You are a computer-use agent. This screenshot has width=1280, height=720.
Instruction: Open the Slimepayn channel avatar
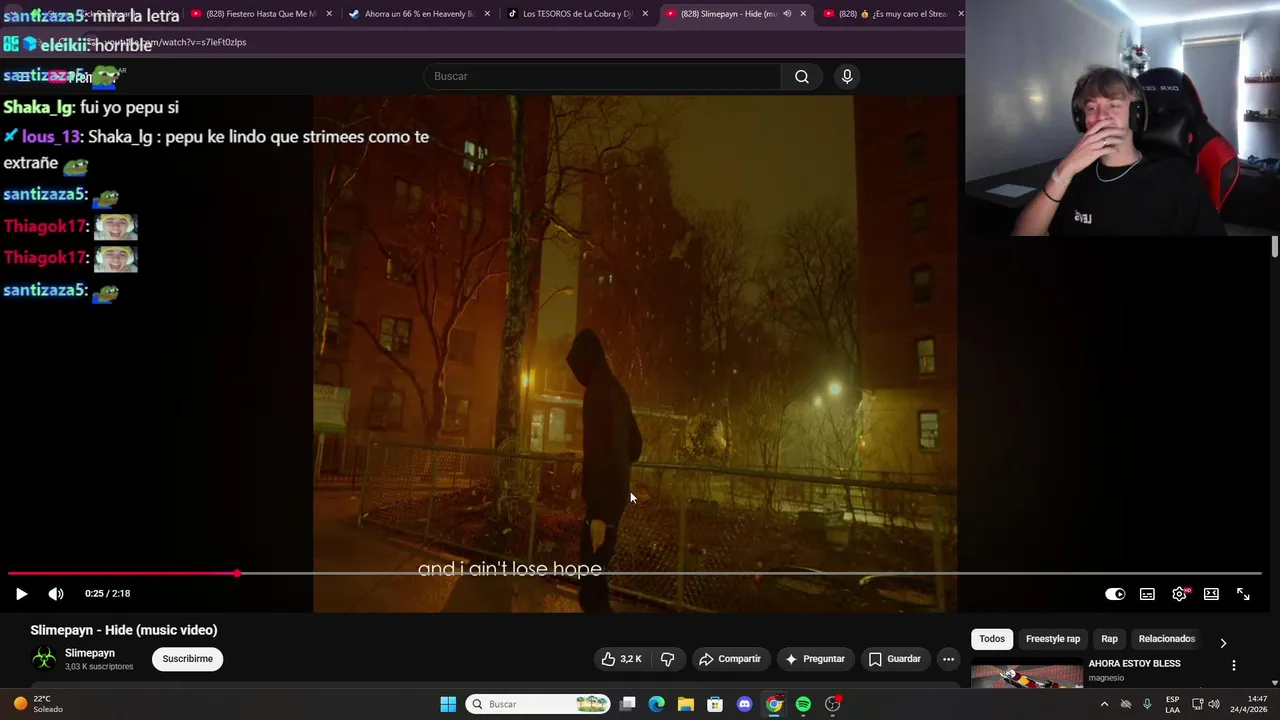point(44,658)
